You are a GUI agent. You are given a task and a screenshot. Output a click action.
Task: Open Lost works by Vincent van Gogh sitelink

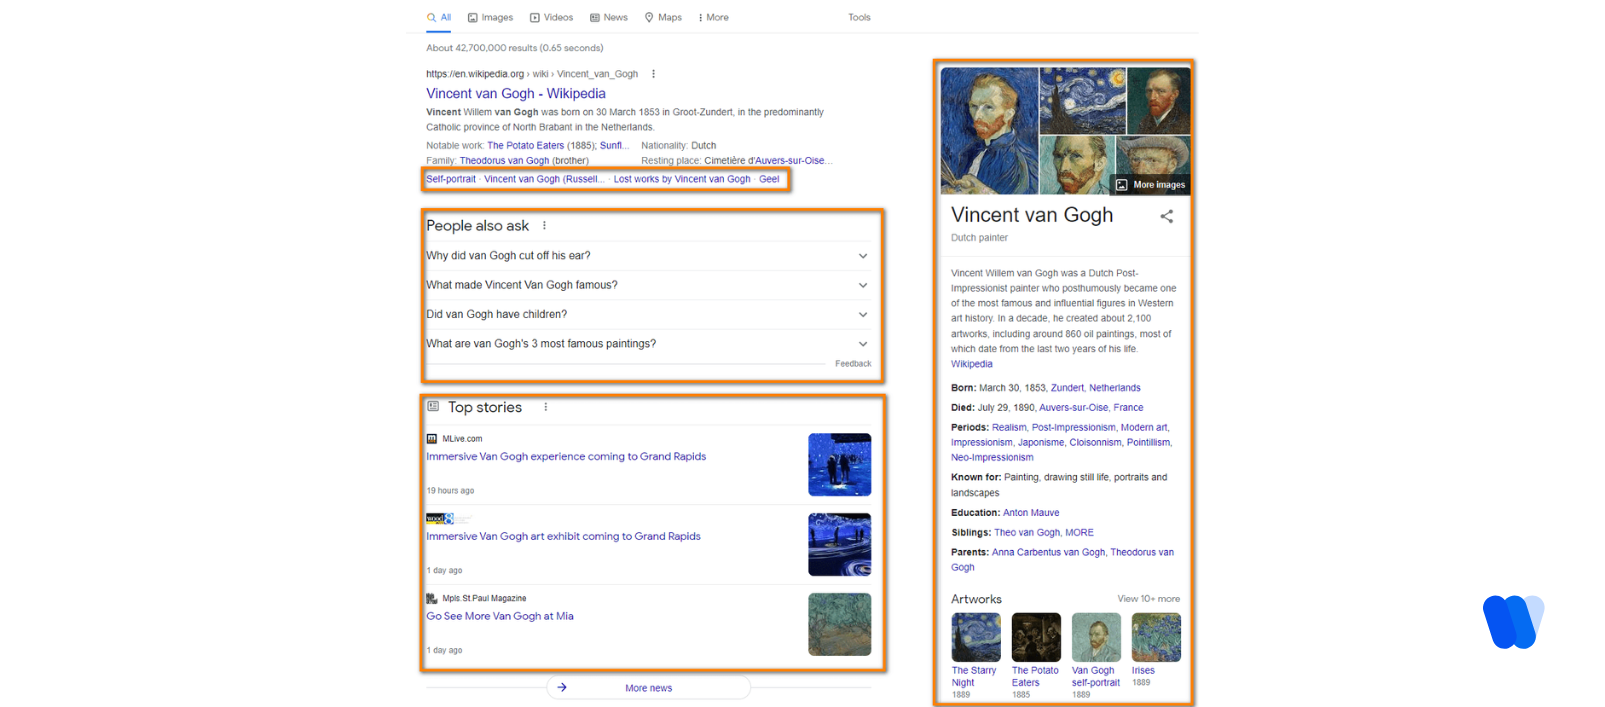(x=682, y=179)
